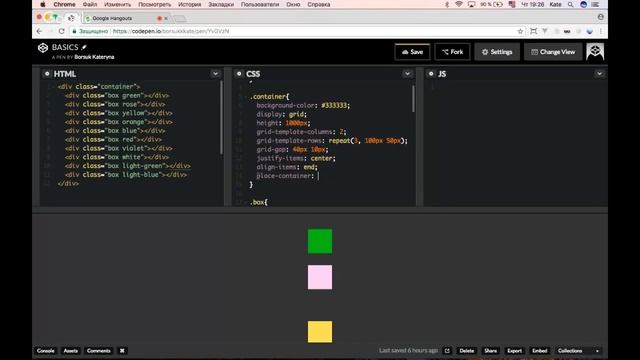This screenshot has height=360, width=640.
Task: Open Закладки menu
Action: 221,4
